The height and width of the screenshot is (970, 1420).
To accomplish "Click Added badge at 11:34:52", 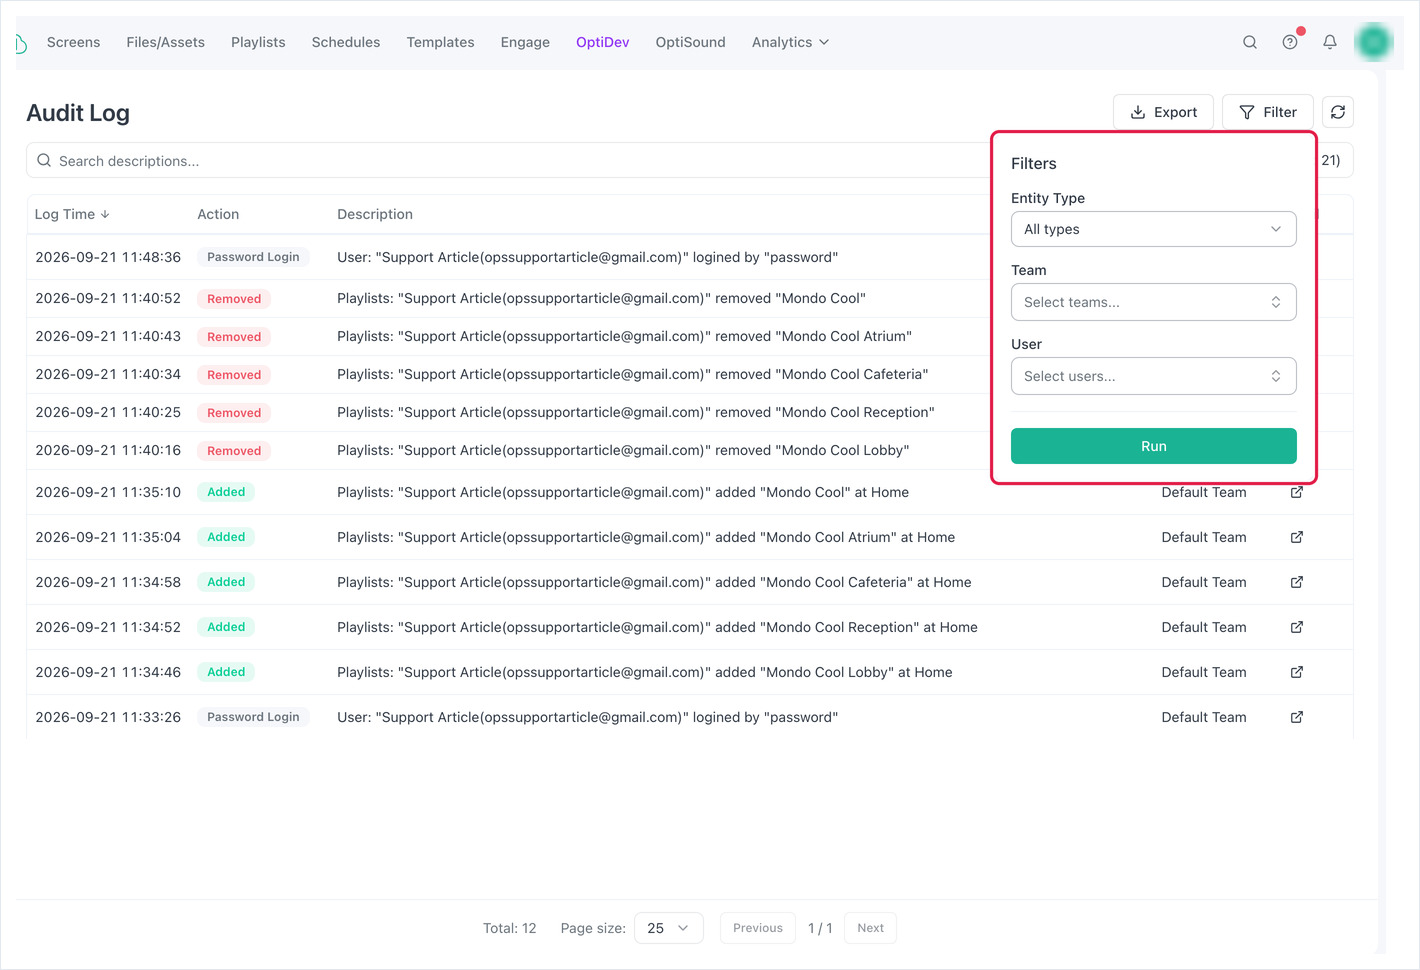I will coord(226,627).
